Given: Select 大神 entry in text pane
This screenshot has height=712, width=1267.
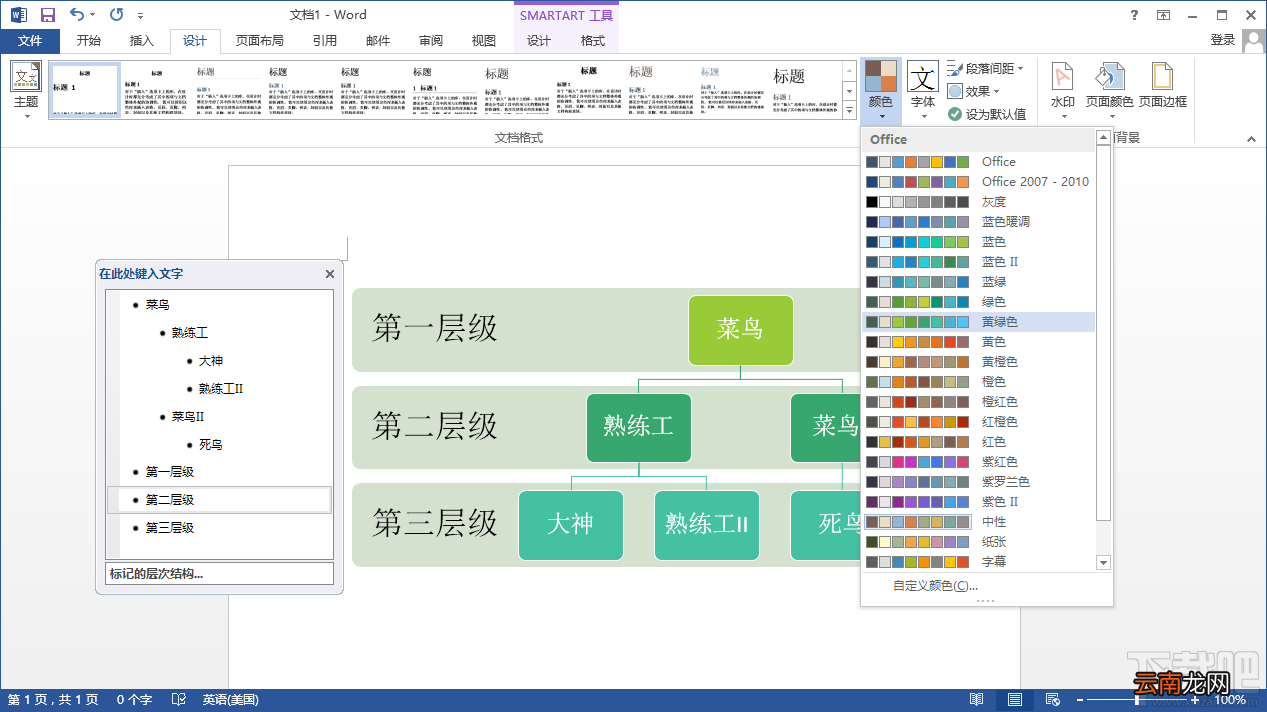Looking at the screenshot, I should click(210, 361).
